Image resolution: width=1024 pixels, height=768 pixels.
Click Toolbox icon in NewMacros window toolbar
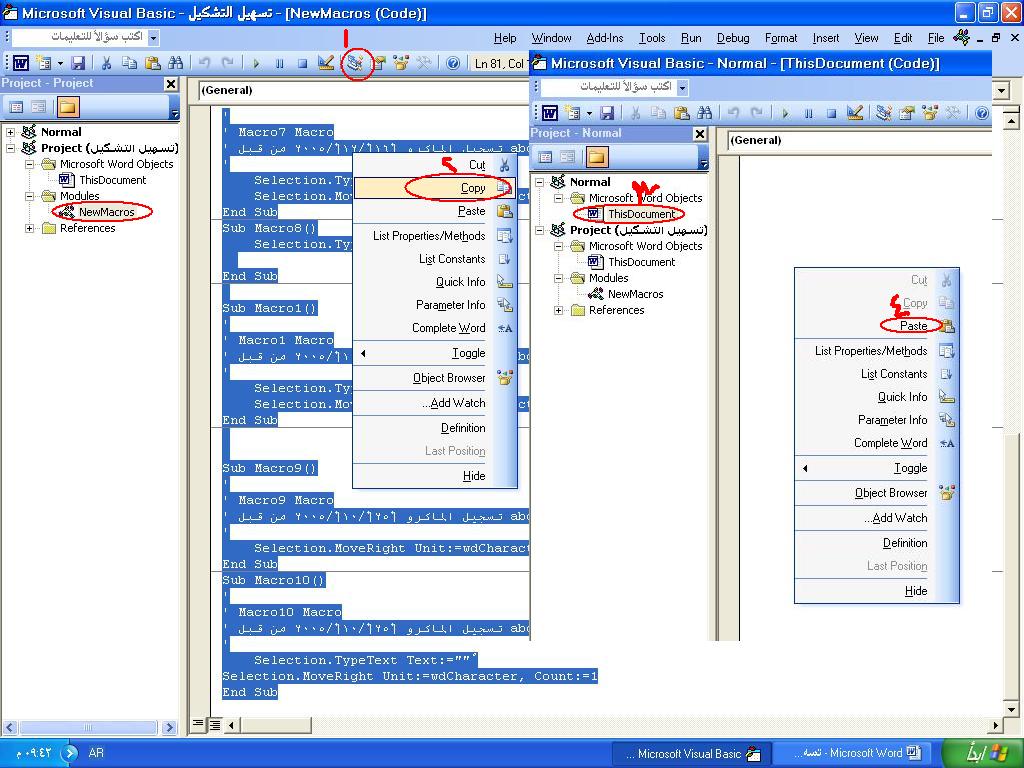424,63
